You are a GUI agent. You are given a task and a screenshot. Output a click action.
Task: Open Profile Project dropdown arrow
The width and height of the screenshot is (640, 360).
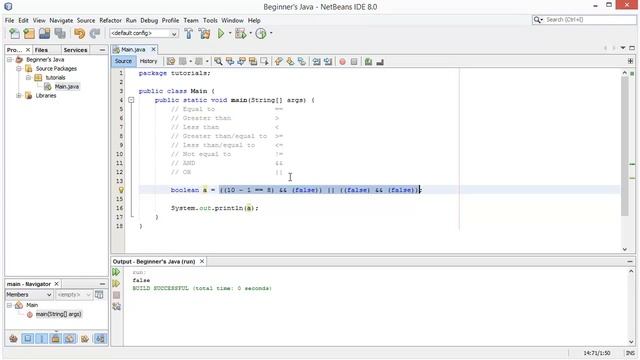point(271,33)
